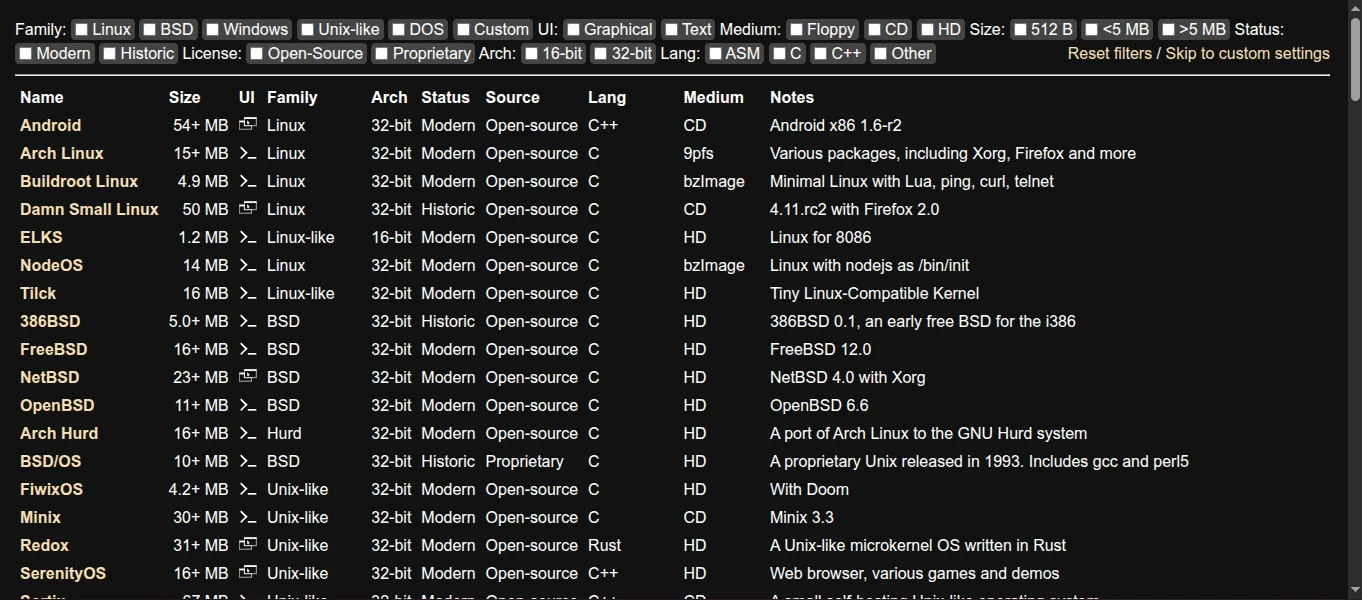The image size is (1362, 600).
Task: Click the terminal icon in ELKS row
Action: tap(248, 237)
